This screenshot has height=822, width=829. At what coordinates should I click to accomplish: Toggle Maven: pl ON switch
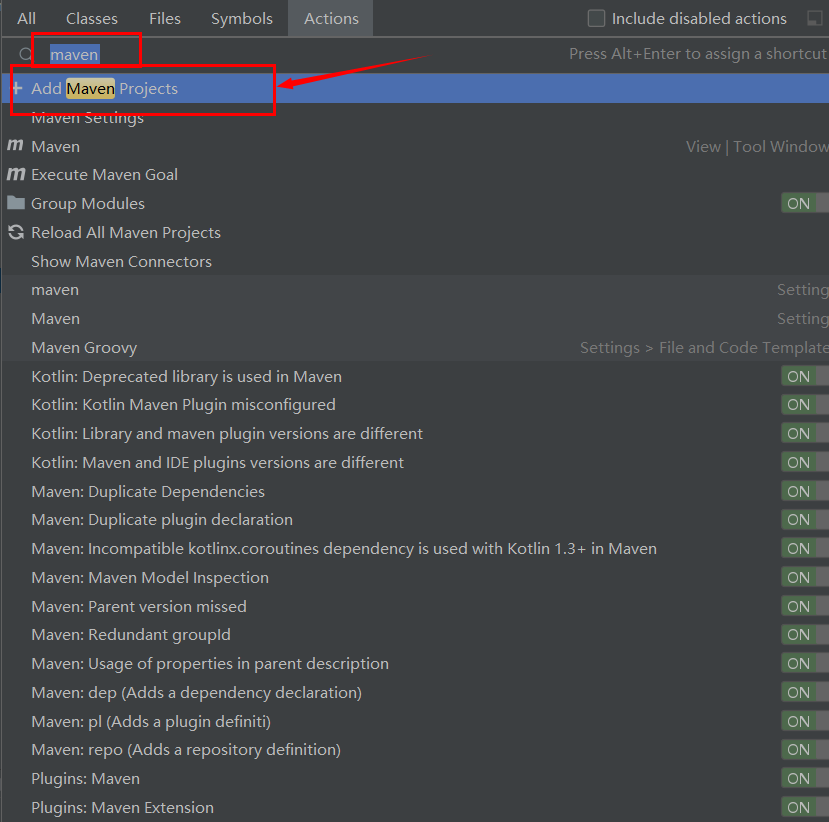[x=805, y=722]
